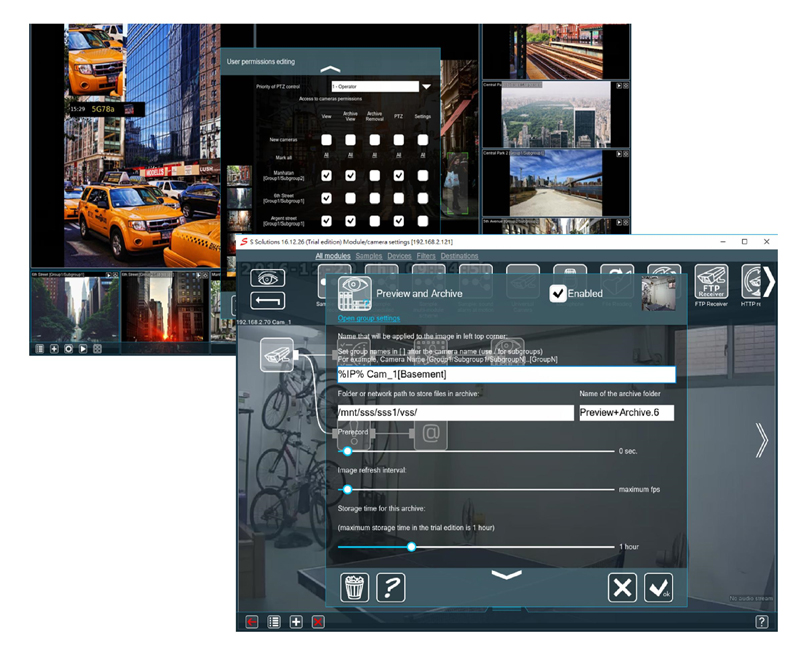Click Mark all link under Archive Removal column
This screenshot has width=800, height=650.
coord(374,155)
